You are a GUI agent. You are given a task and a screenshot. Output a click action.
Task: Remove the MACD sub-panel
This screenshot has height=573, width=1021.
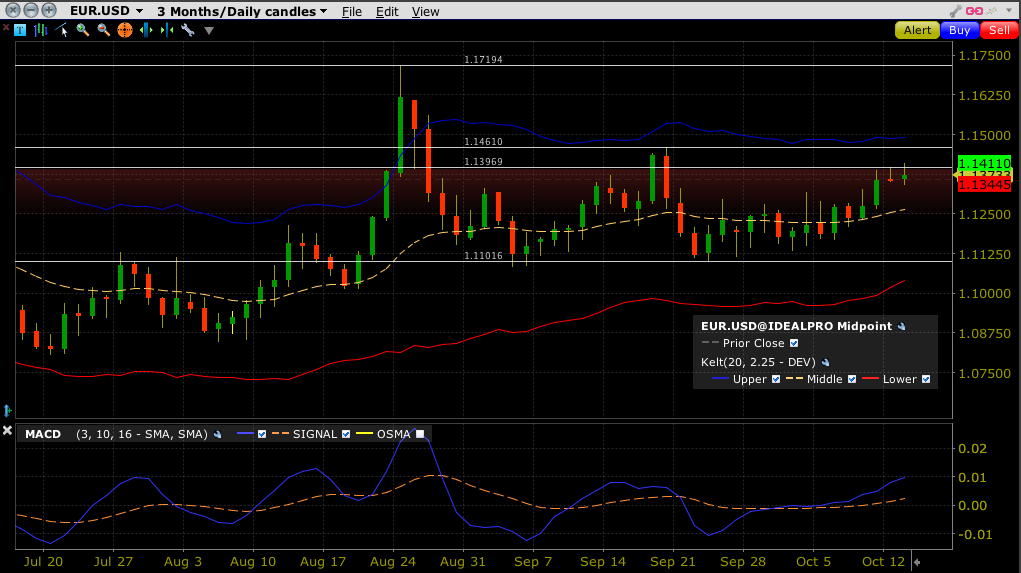[x=7, y=430]
